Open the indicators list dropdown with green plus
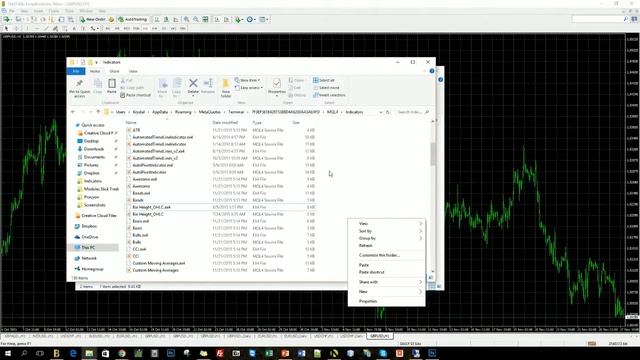Viewport: 640px width, 360px height. coord(239,19)
